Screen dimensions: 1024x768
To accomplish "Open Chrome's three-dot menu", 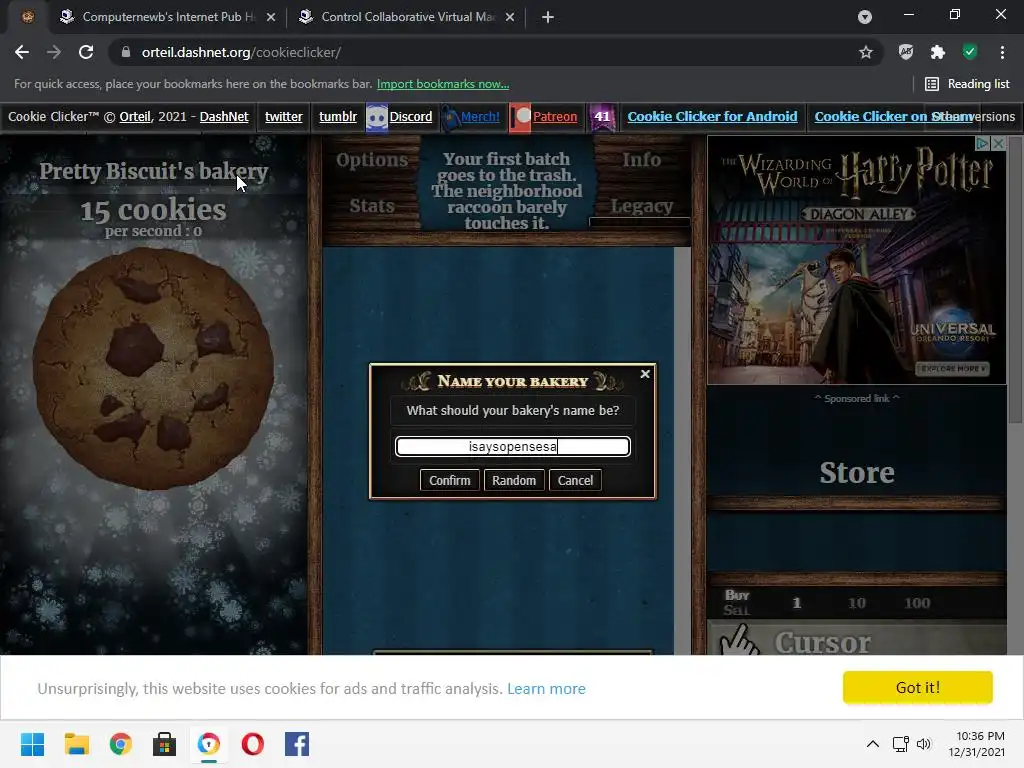I will point(1002,52).
